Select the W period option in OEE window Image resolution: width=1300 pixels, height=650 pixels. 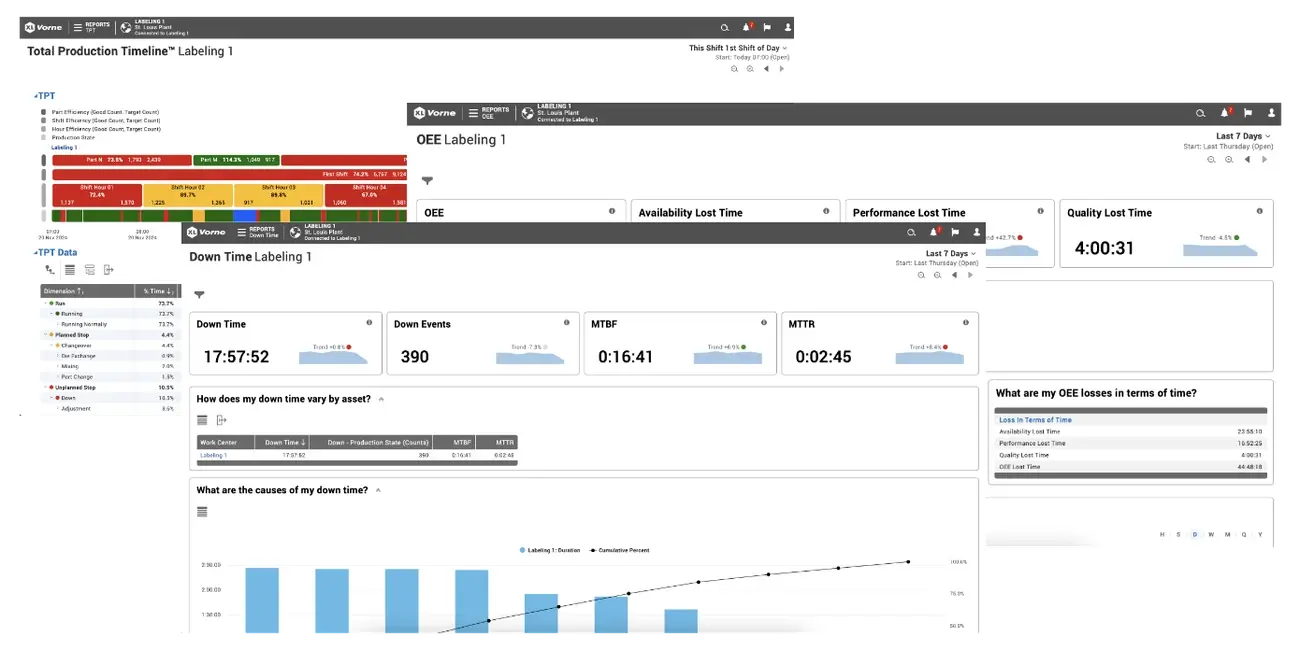click(1210, 534)
